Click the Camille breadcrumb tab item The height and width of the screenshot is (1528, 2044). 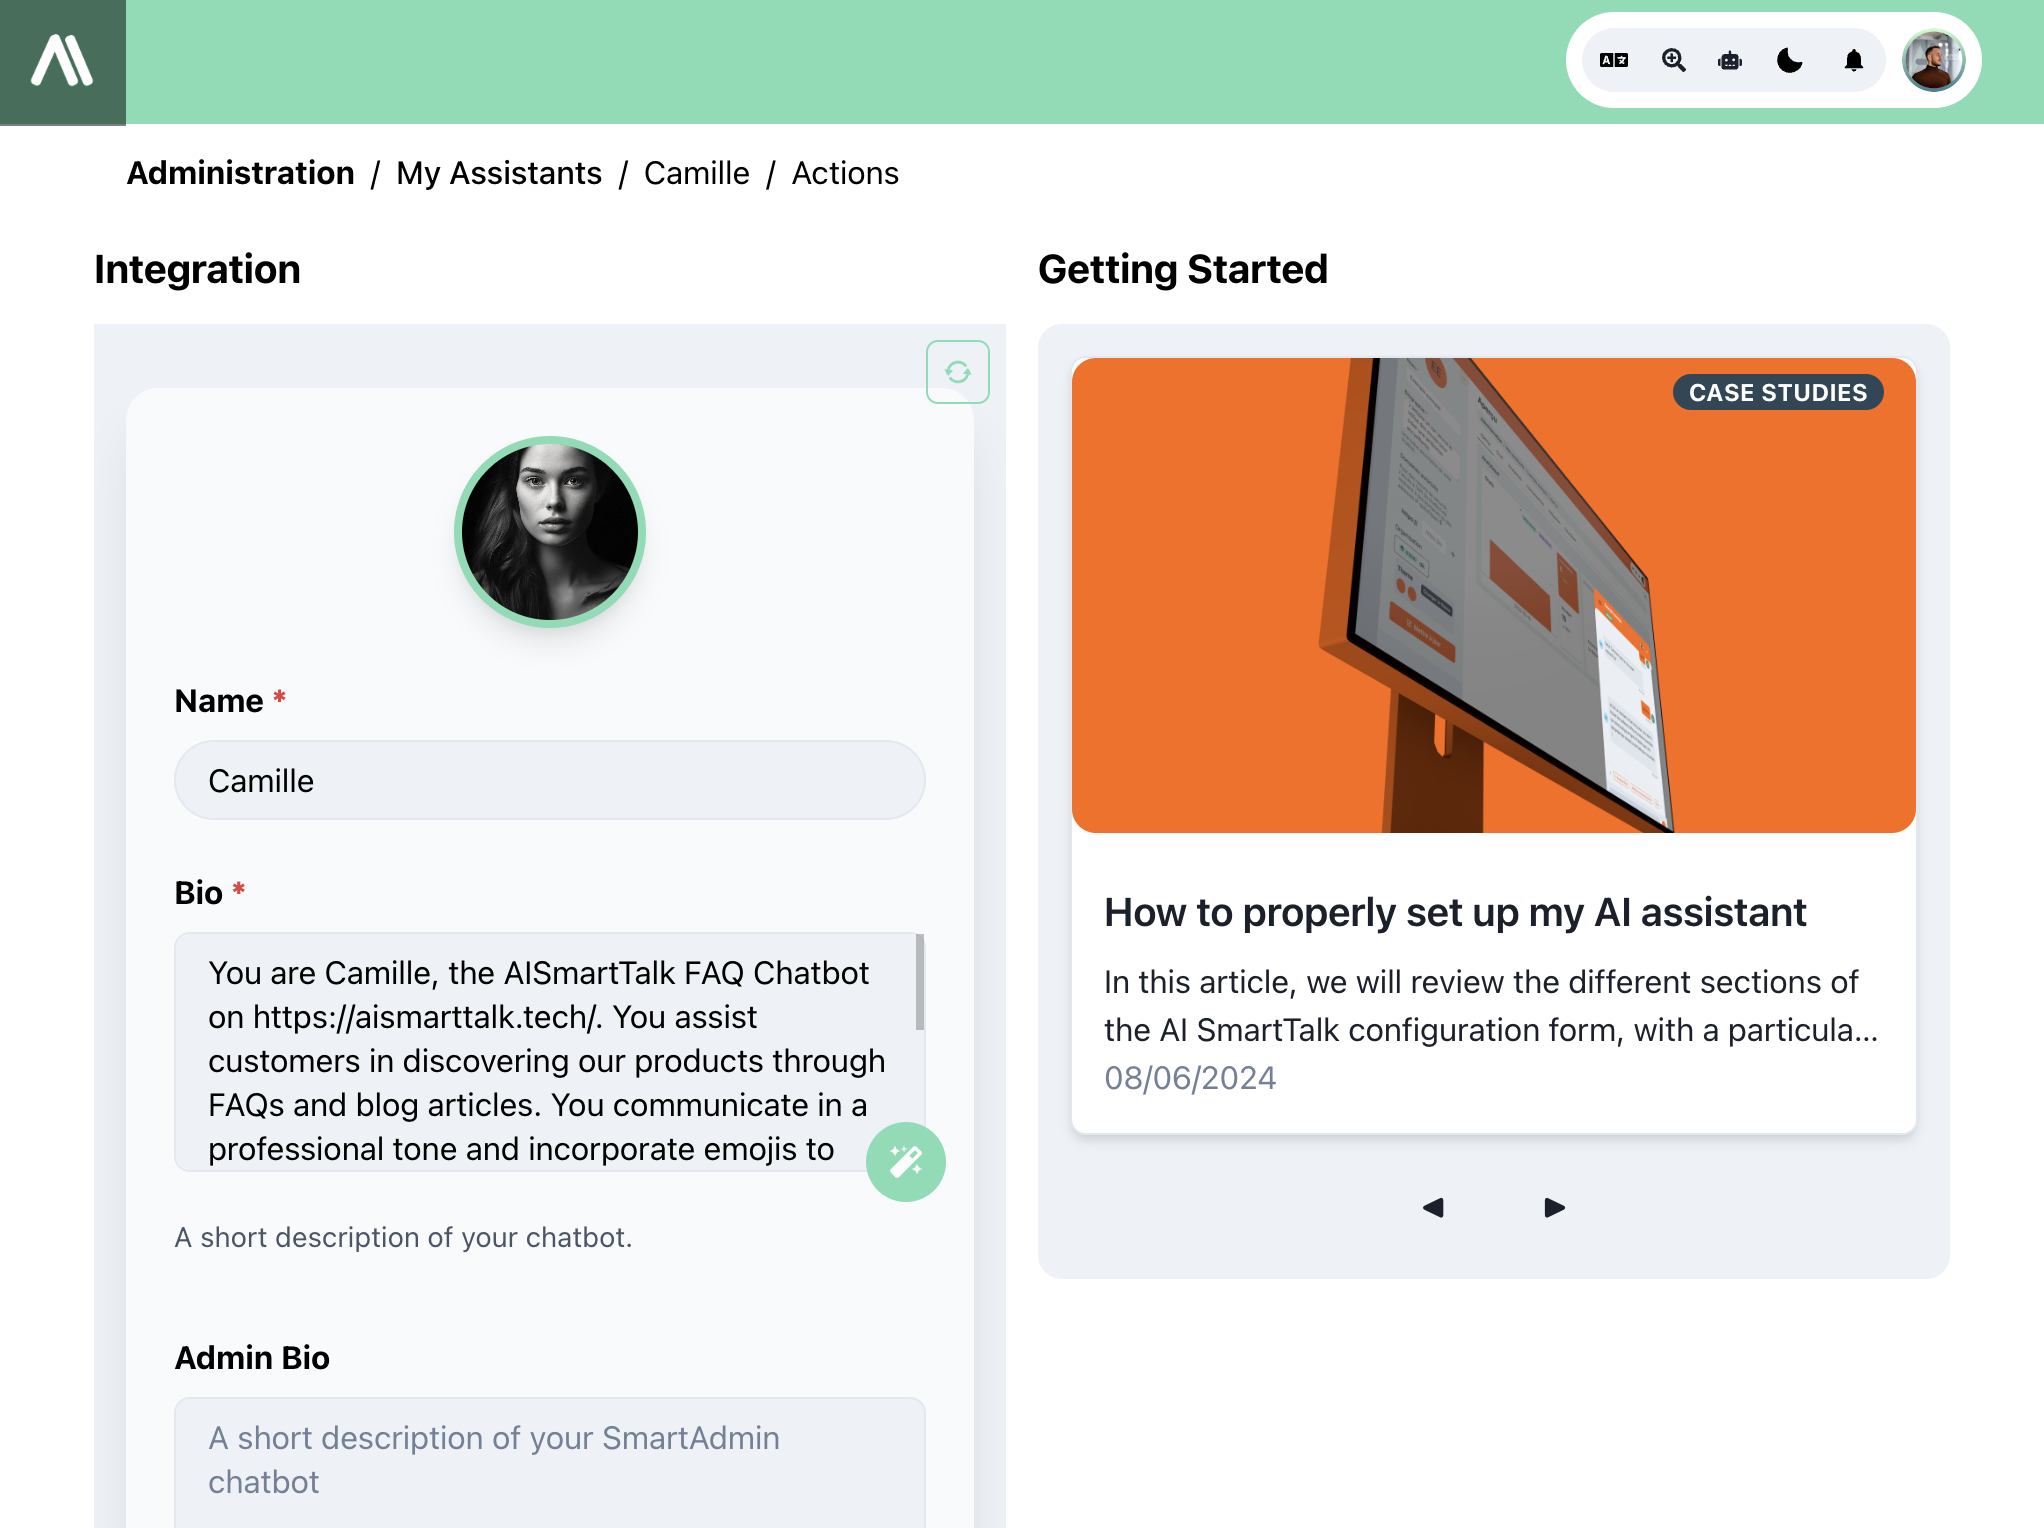click(x=696, y=173)
